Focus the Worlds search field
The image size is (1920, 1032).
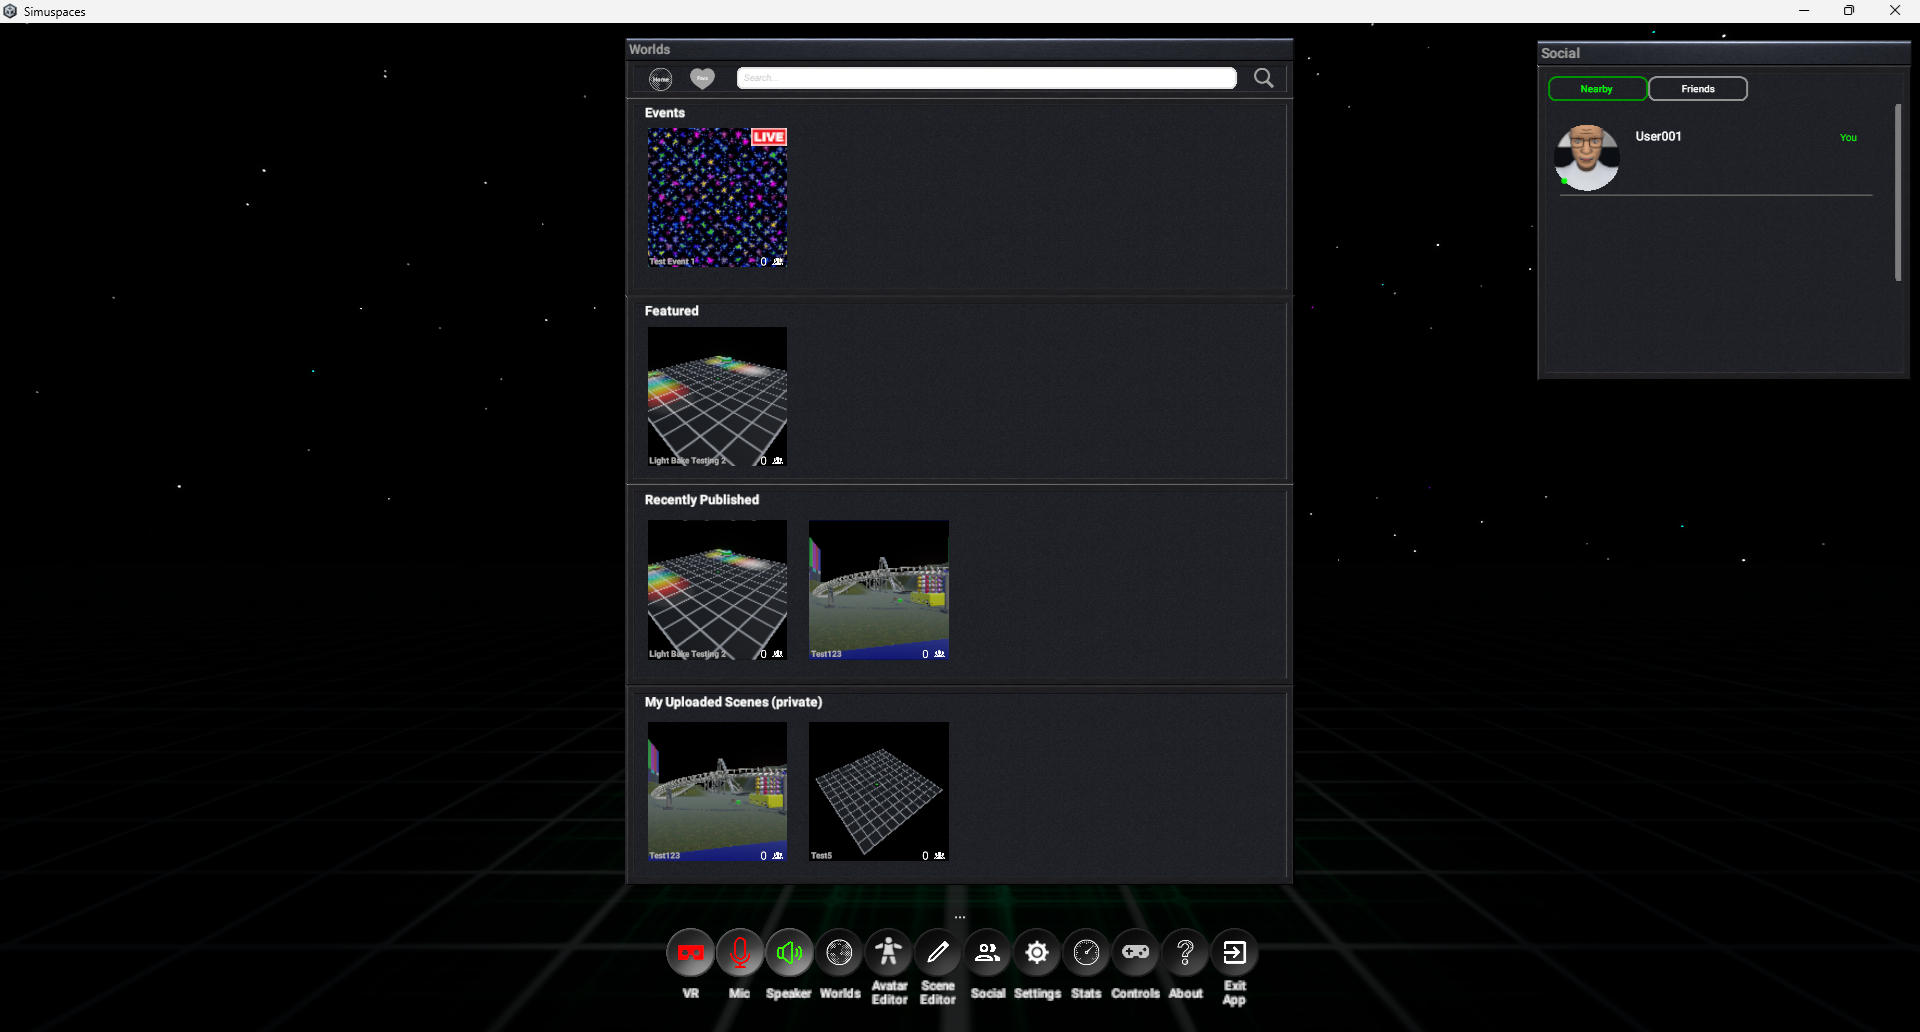point(986,78)
